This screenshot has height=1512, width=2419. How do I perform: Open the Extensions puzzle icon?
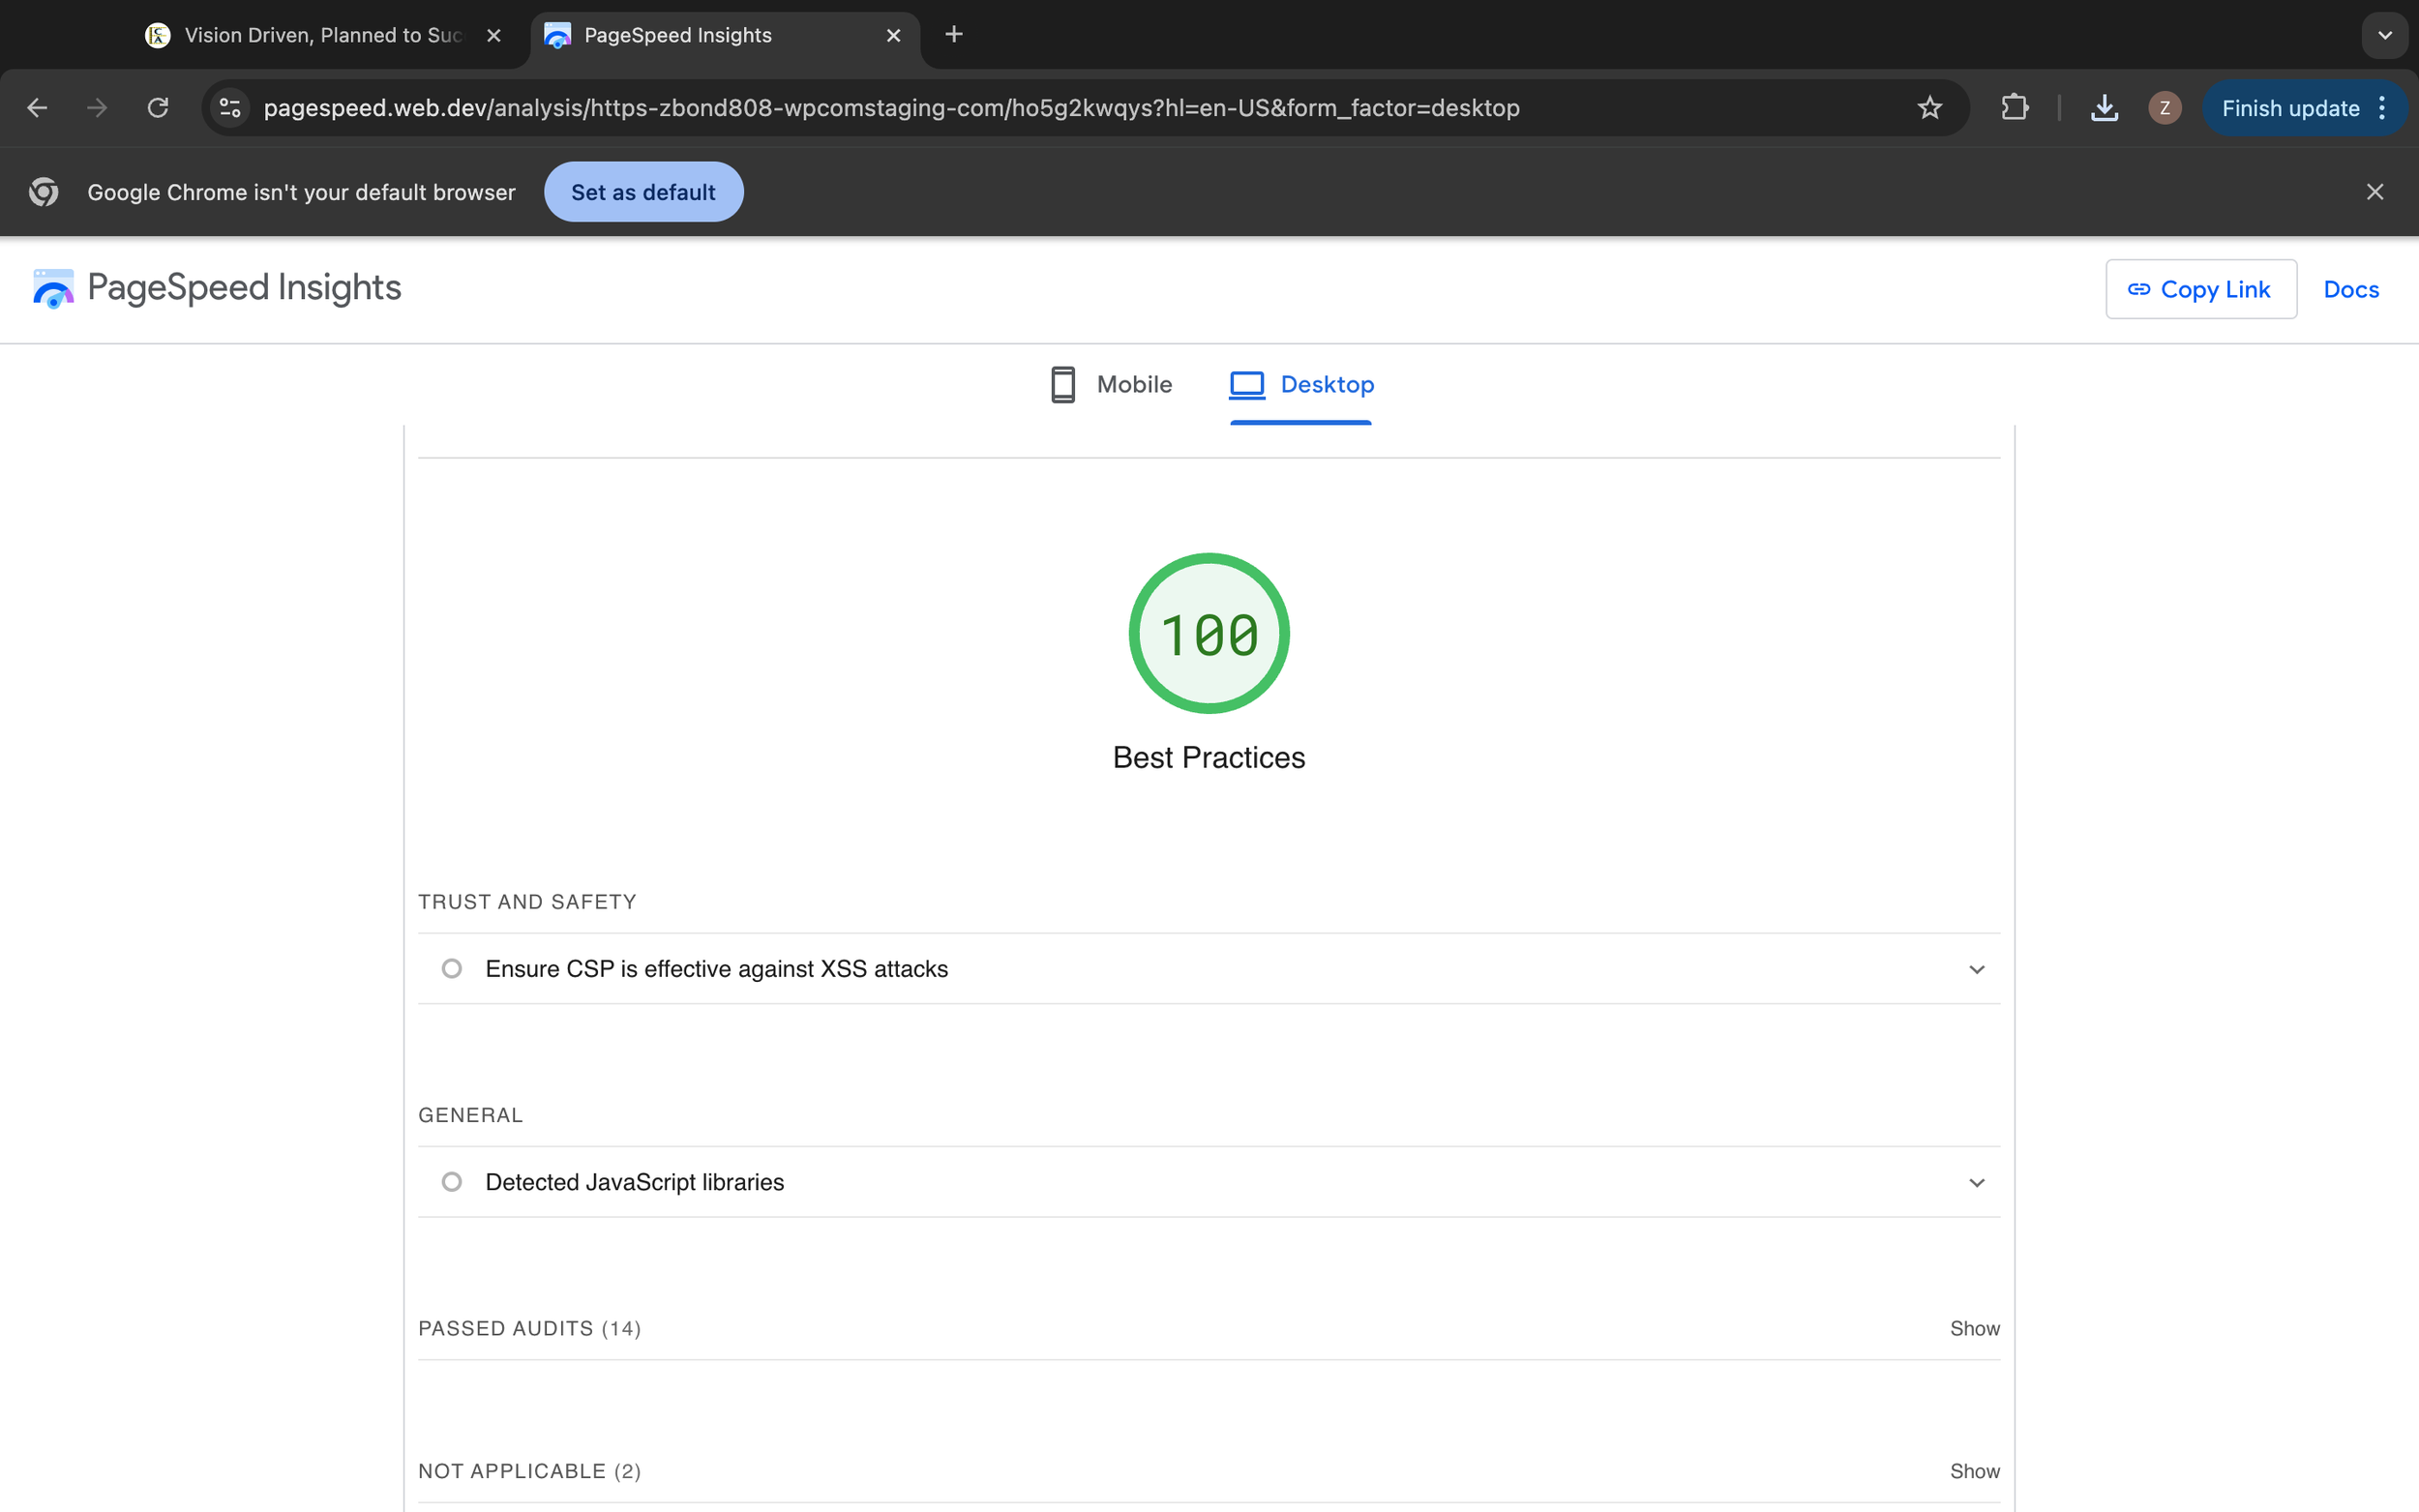pos(2014,108)
